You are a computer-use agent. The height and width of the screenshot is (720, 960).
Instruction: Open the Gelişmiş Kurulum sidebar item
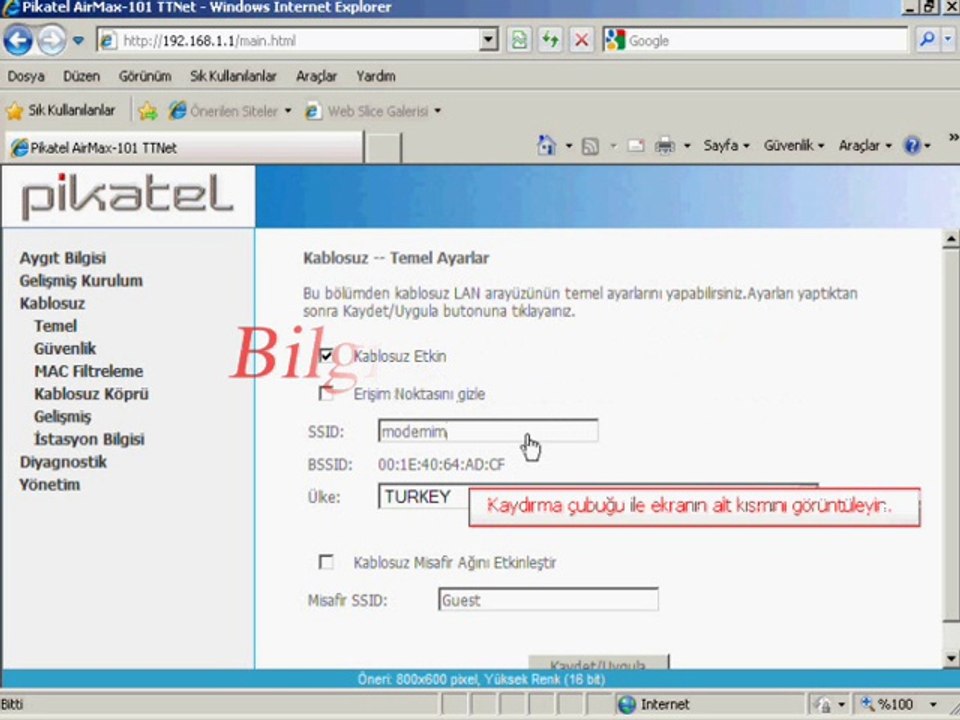pos(81,280)
